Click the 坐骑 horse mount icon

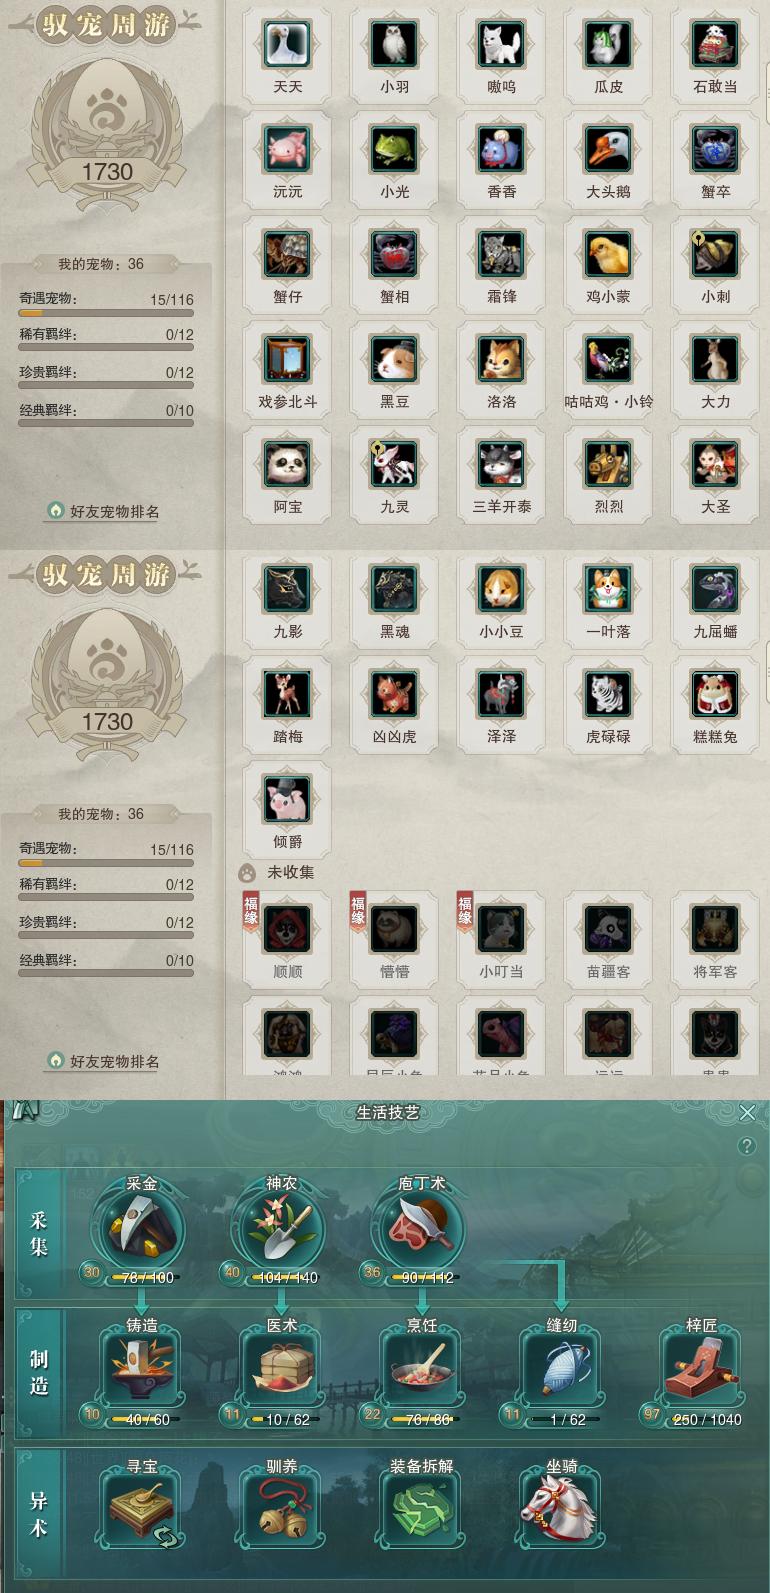[x=561, y=1511]
